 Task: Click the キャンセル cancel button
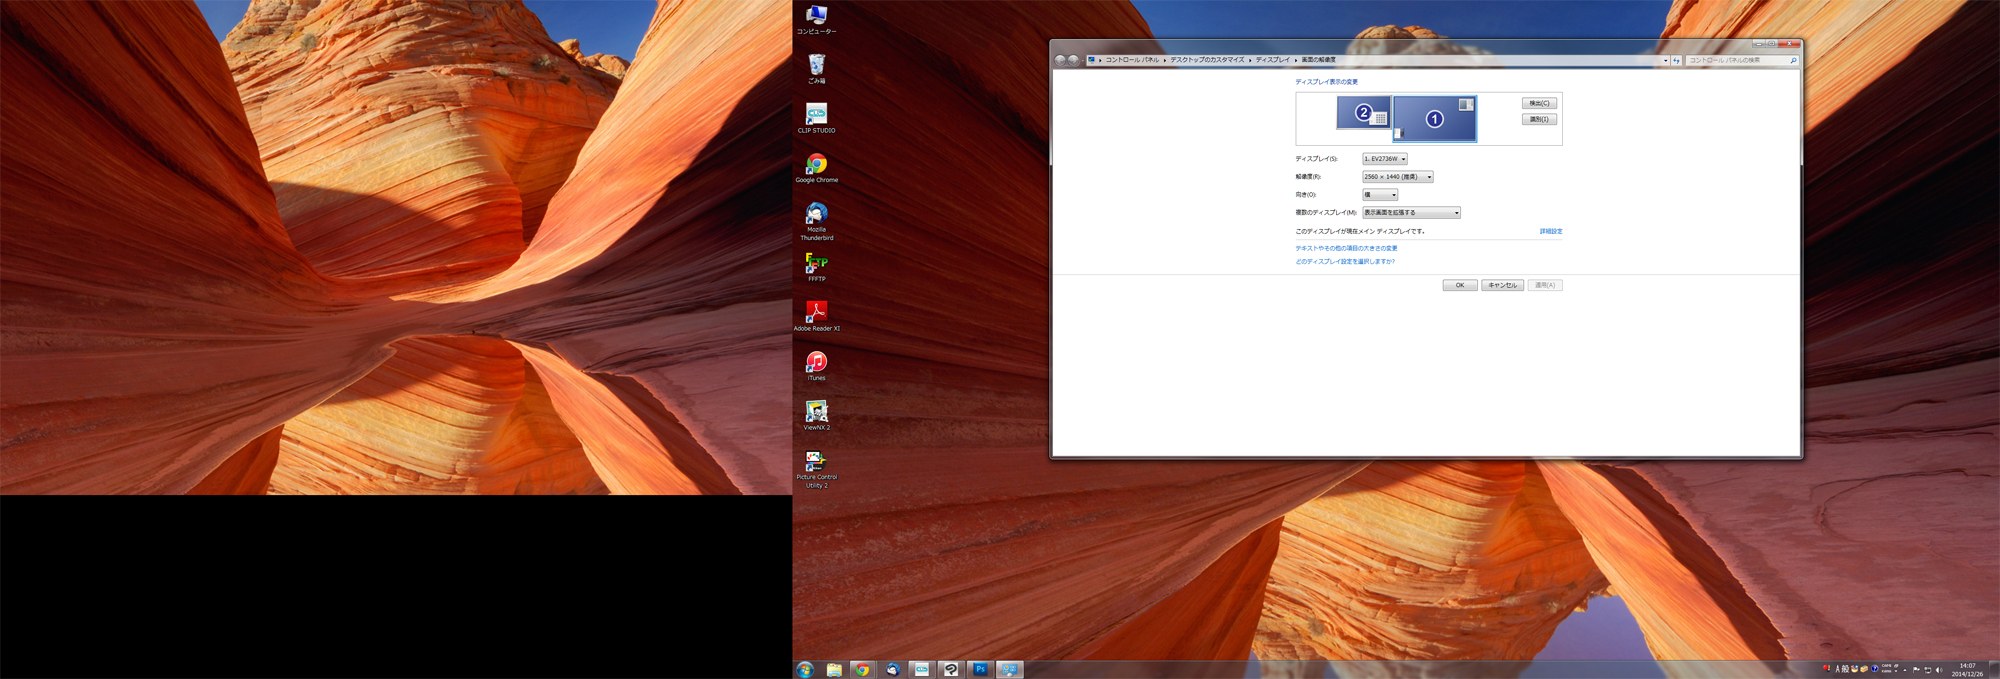[1502, 285]
